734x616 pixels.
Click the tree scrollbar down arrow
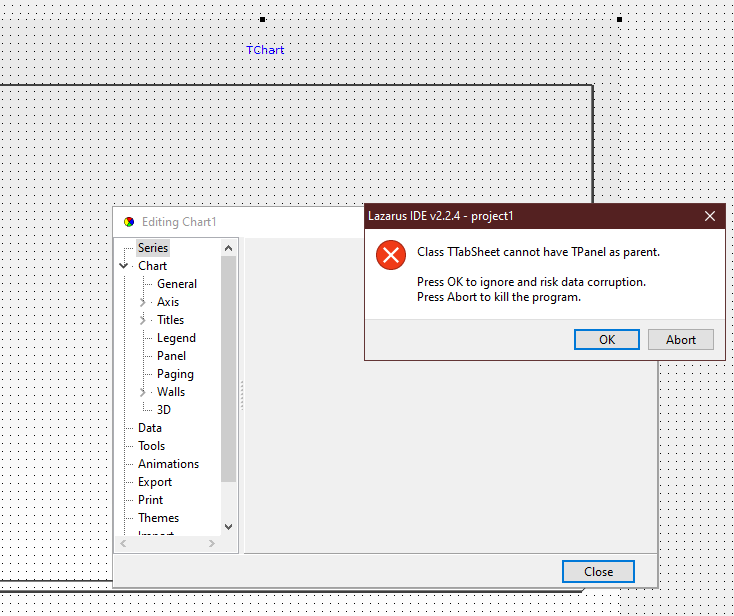[x=228, y=527]
